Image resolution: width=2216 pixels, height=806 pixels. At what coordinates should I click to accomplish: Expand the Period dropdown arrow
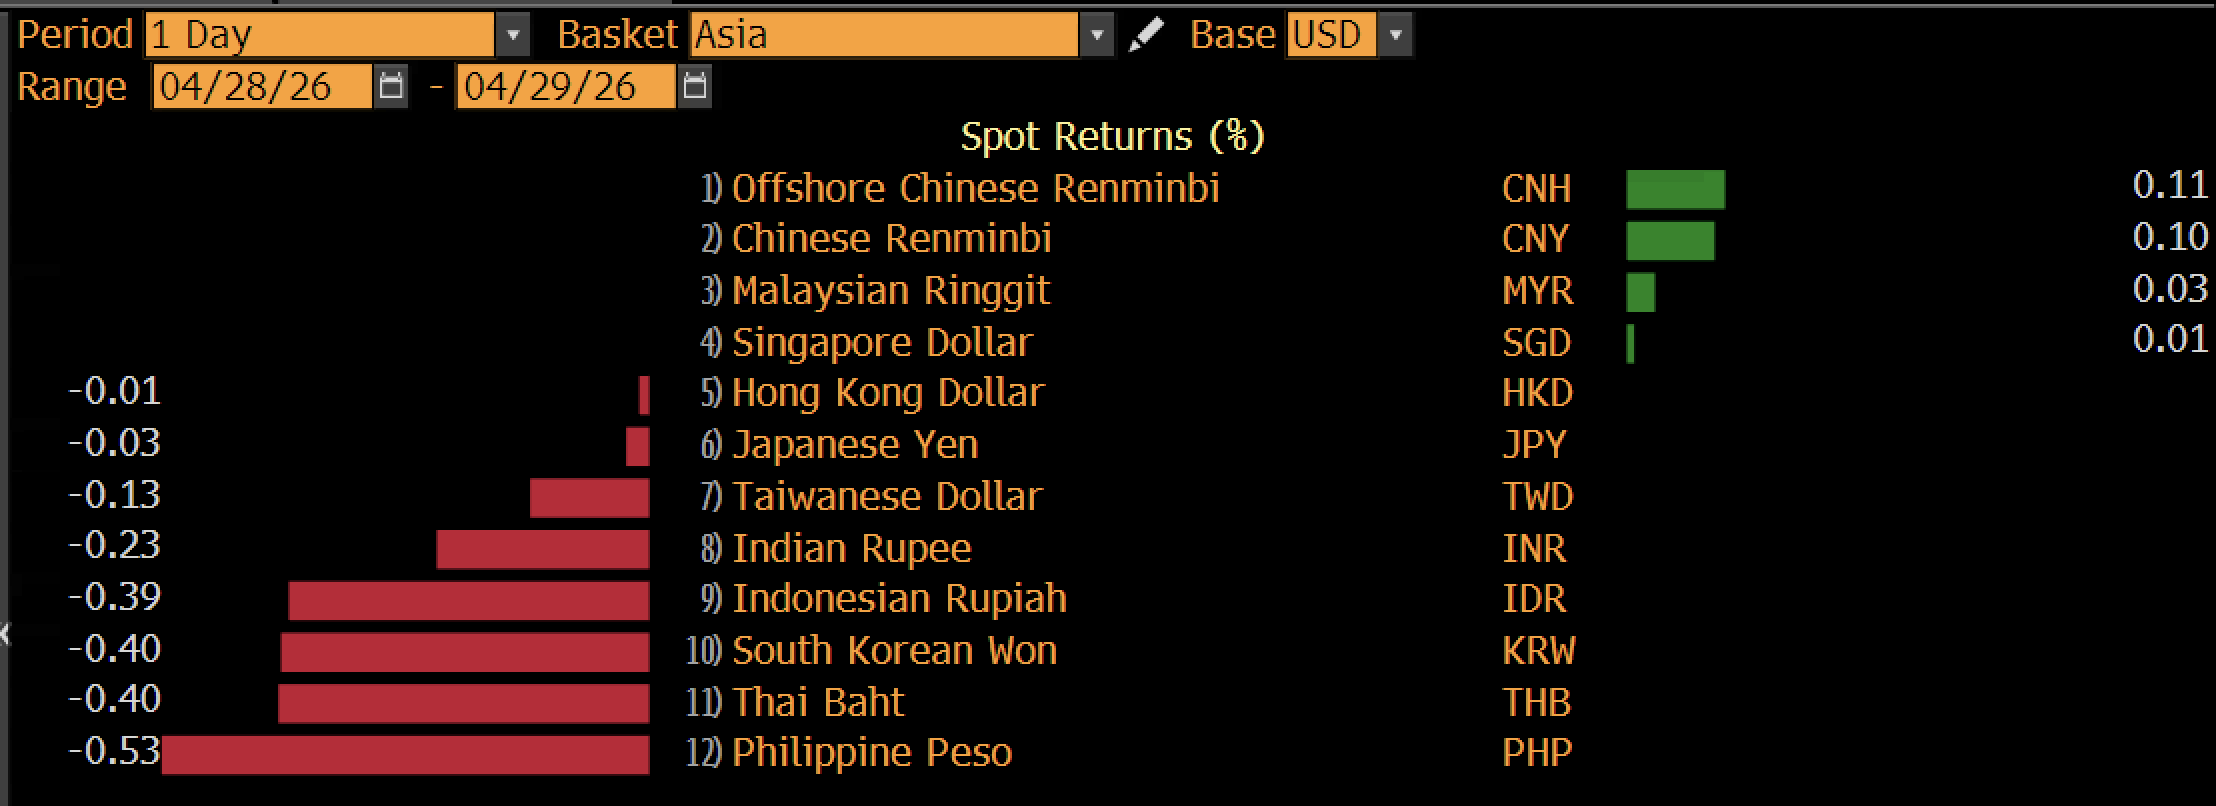(x=512, y=36)
